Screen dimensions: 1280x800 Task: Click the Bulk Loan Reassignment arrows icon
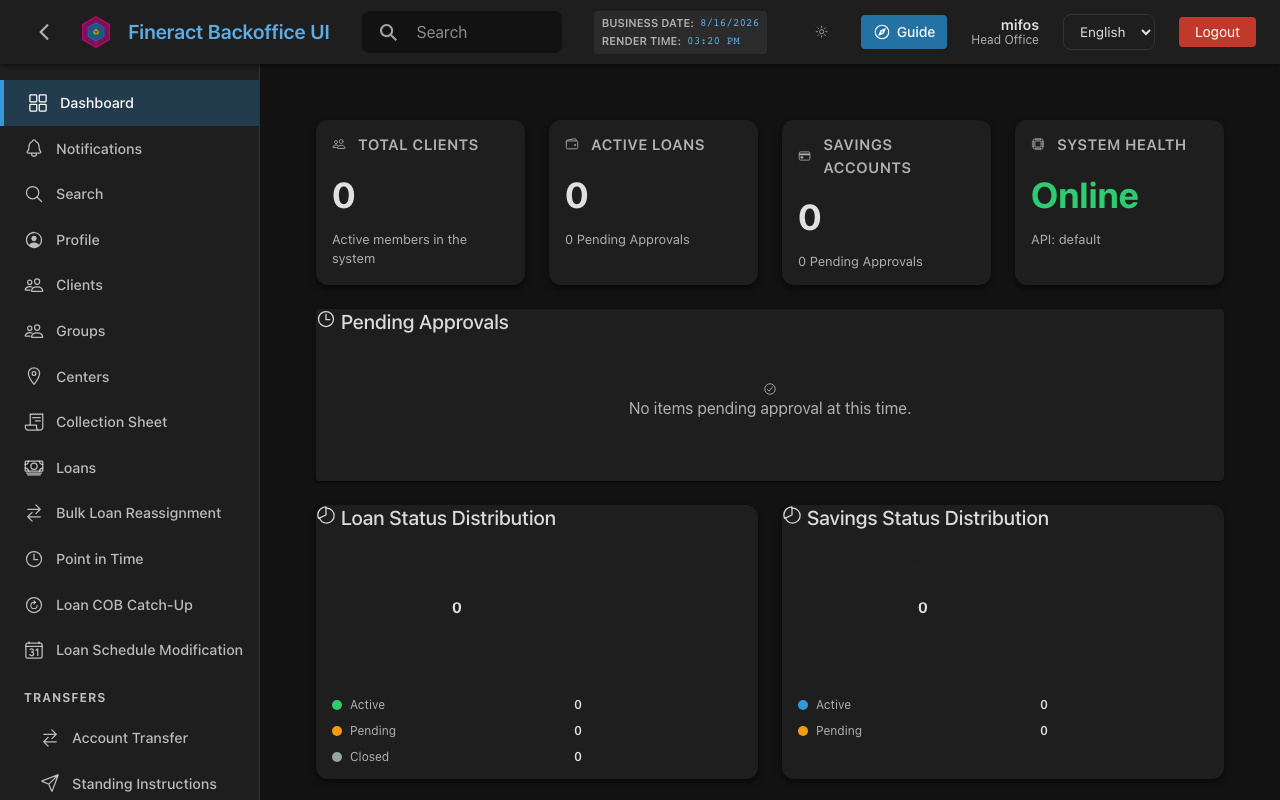[x=34, y=513]
